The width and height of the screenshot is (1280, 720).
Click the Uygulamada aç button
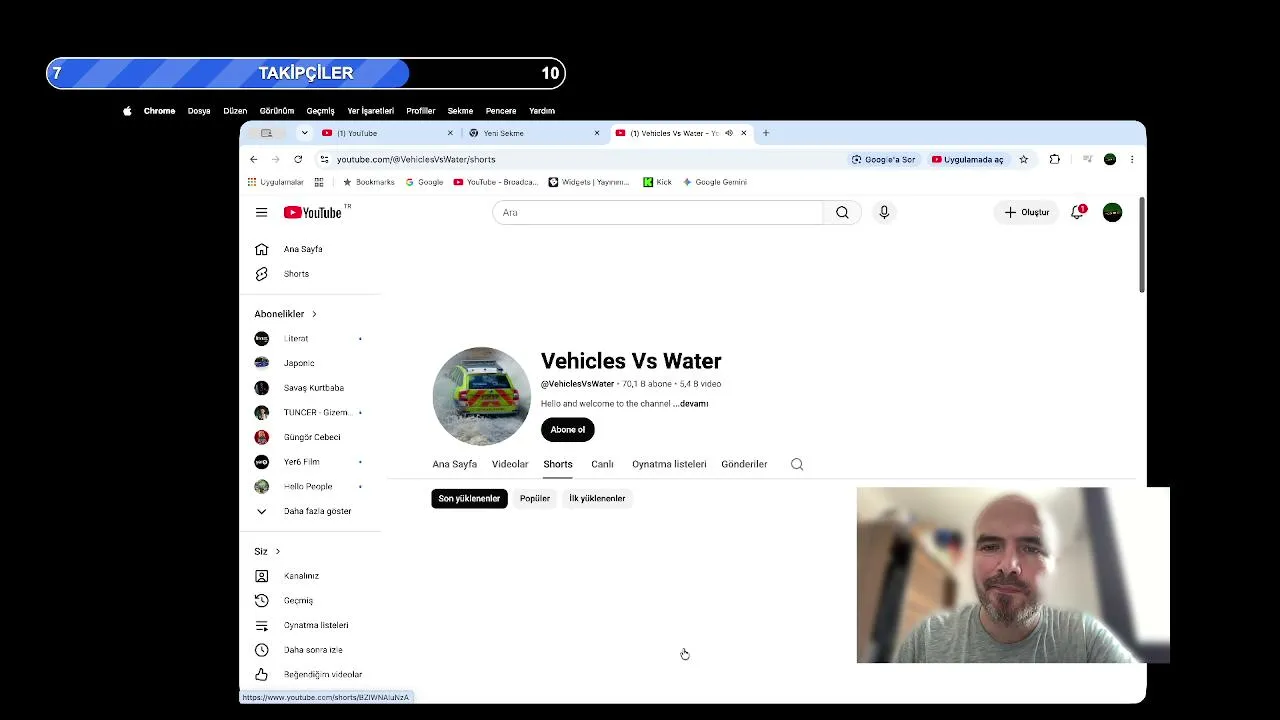(968, 159)
